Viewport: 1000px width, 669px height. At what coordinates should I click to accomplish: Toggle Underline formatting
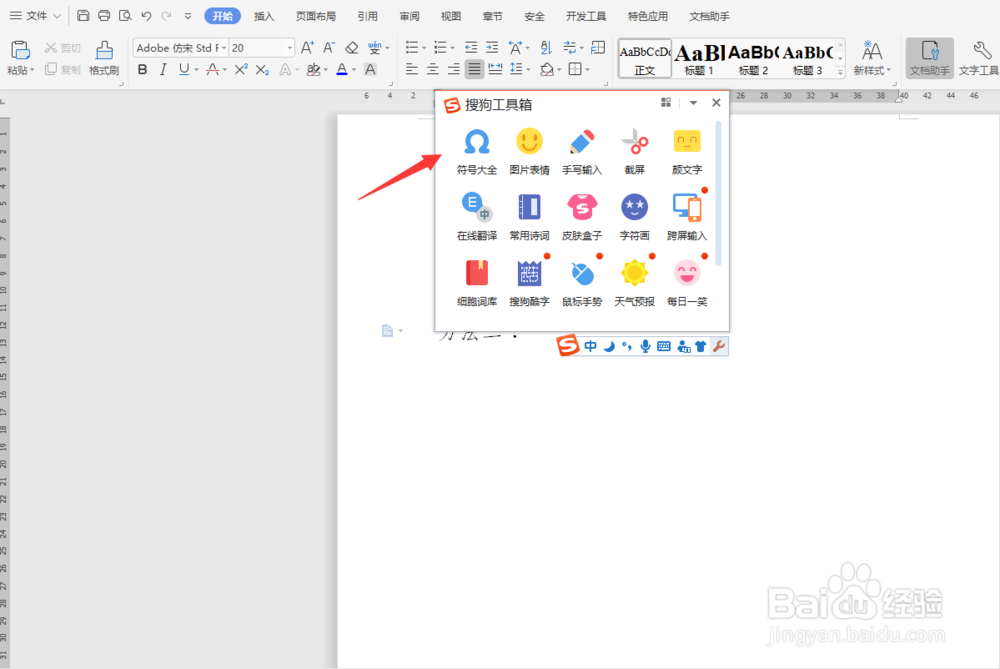[x=184, y=70]
